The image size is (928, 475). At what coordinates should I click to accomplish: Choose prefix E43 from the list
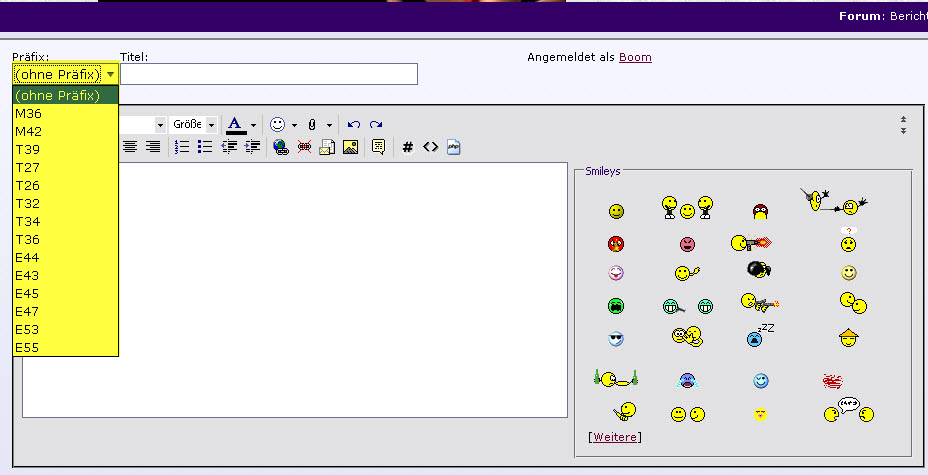point(66,276)
